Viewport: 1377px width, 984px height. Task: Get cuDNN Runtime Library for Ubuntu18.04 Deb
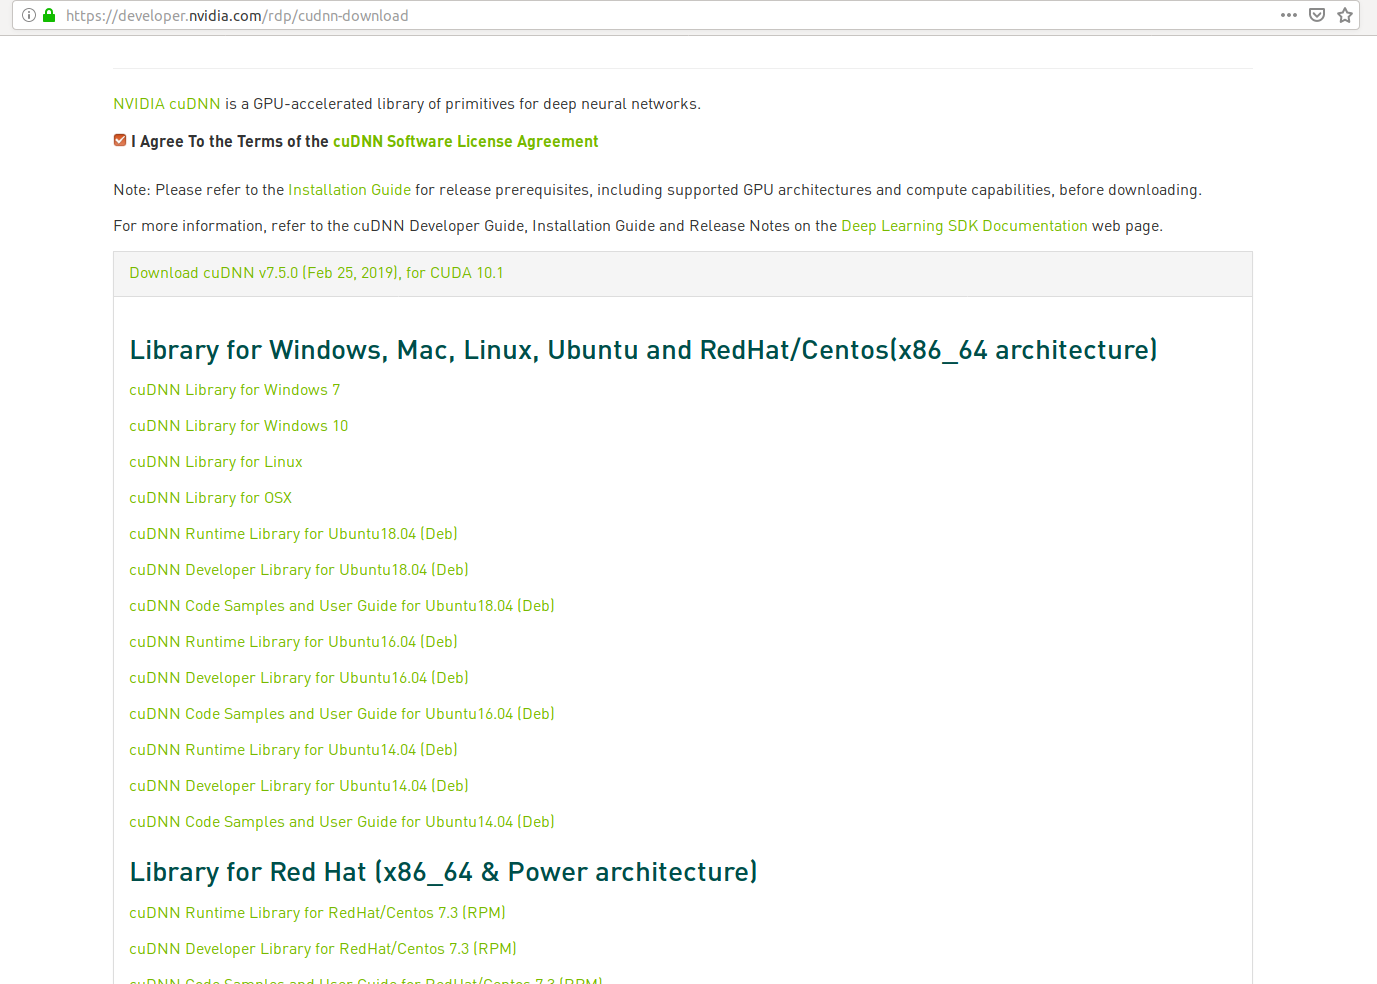click(293, 533)
